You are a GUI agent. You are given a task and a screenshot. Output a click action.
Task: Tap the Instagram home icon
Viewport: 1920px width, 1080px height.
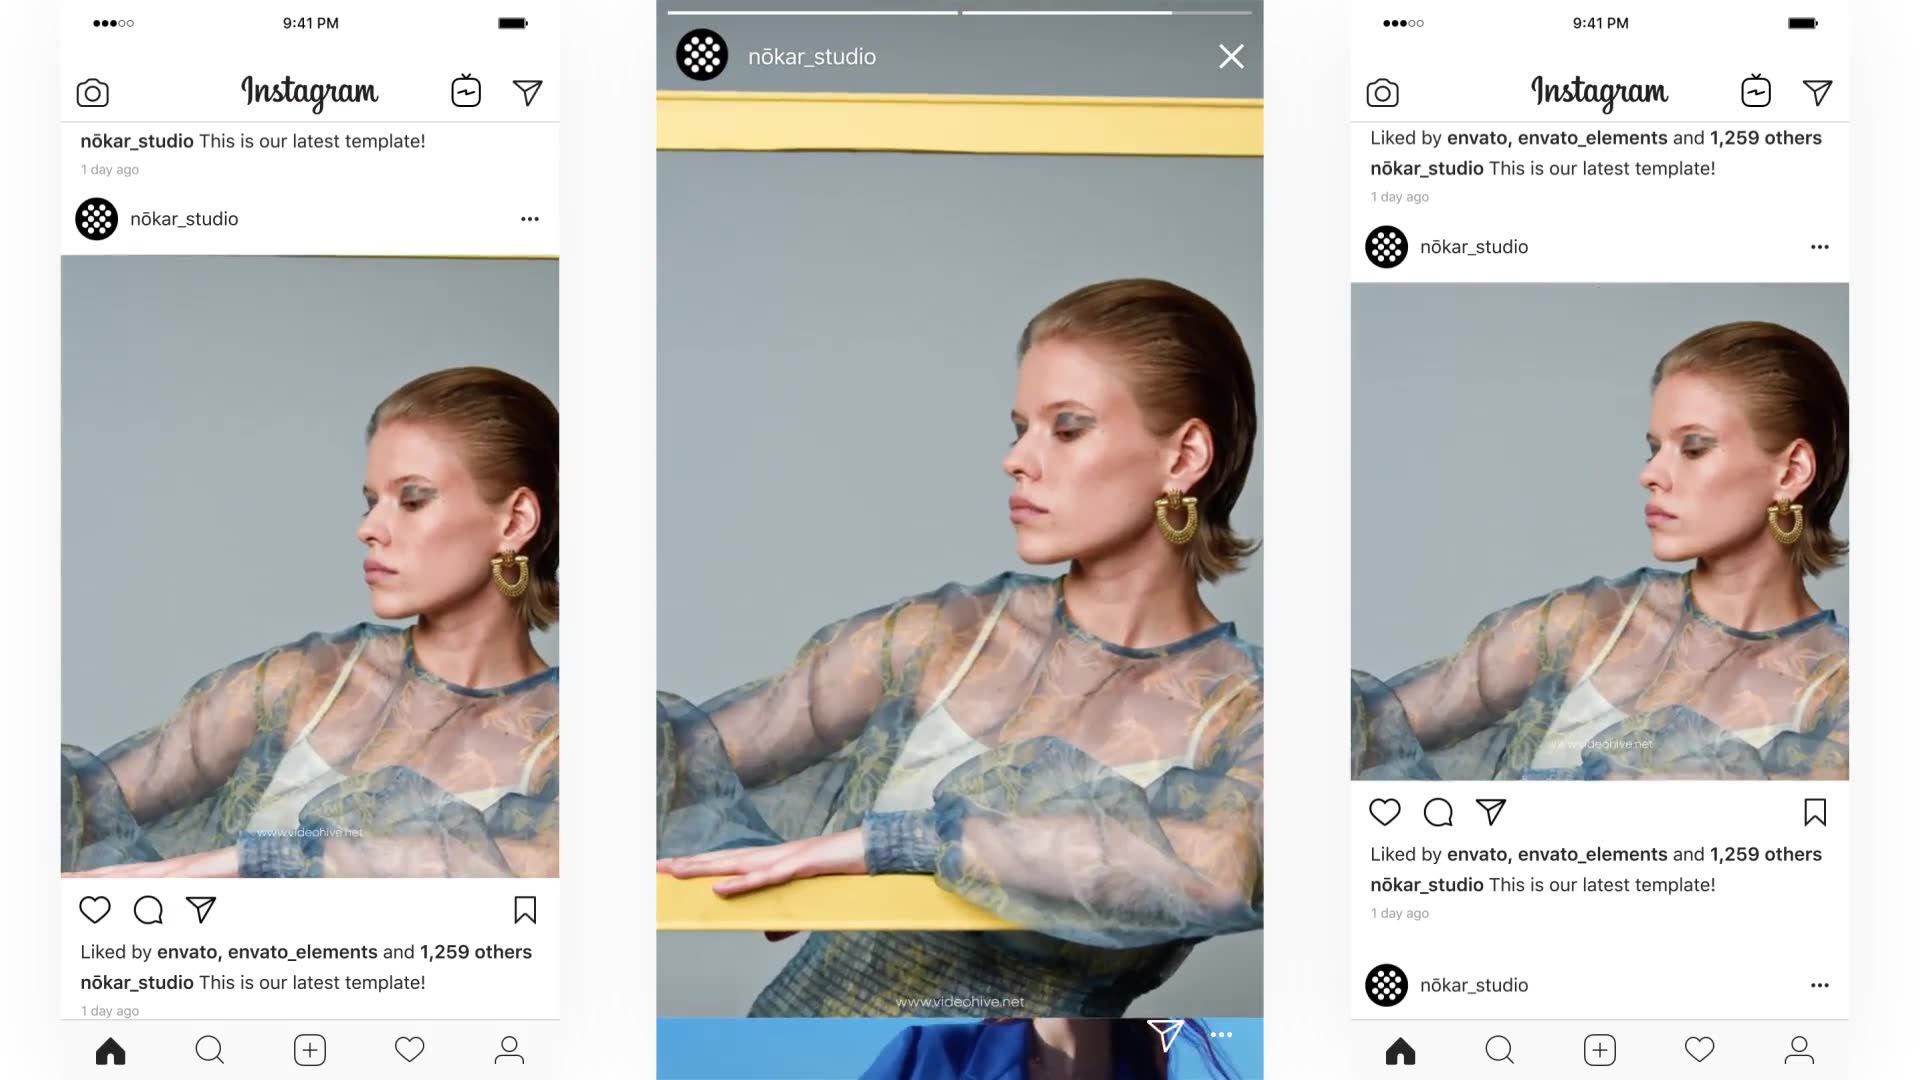pyautogui.click(x=111, y=1050)
